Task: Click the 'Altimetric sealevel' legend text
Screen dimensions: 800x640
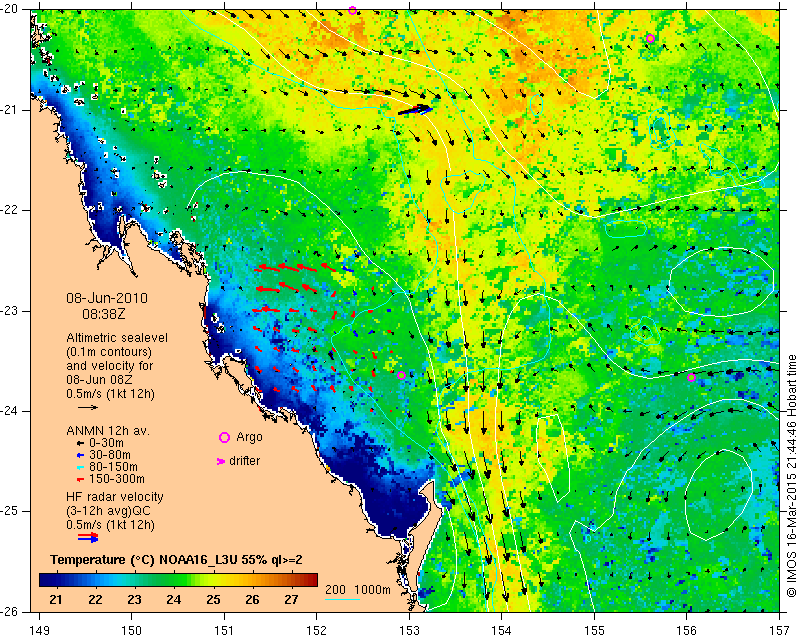Action: [117, 338]
